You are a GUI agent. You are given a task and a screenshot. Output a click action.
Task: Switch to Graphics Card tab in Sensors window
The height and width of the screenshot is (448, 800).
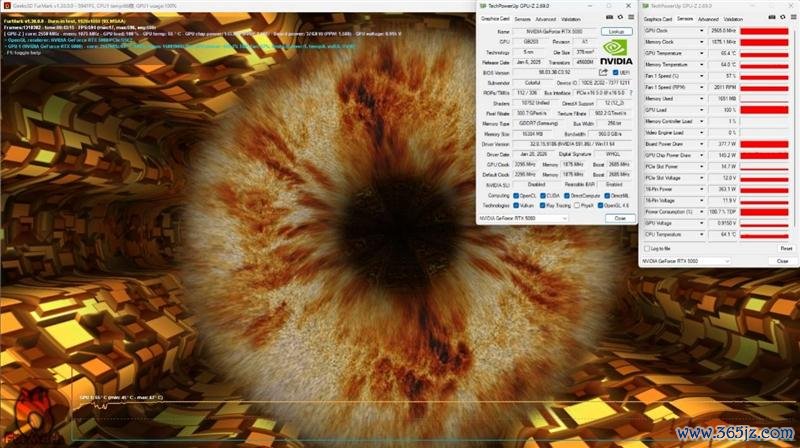658,19
